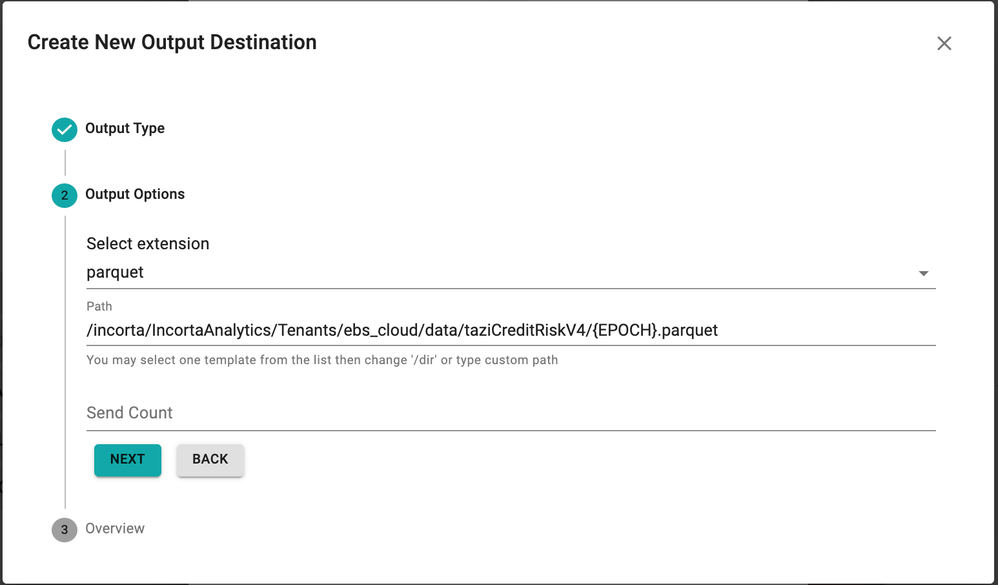Image resolution: width=998 pixels, height=585 pixels.
Task: Focus the Path input containing taziCreditRiskV4
Action: coord(511,330)
